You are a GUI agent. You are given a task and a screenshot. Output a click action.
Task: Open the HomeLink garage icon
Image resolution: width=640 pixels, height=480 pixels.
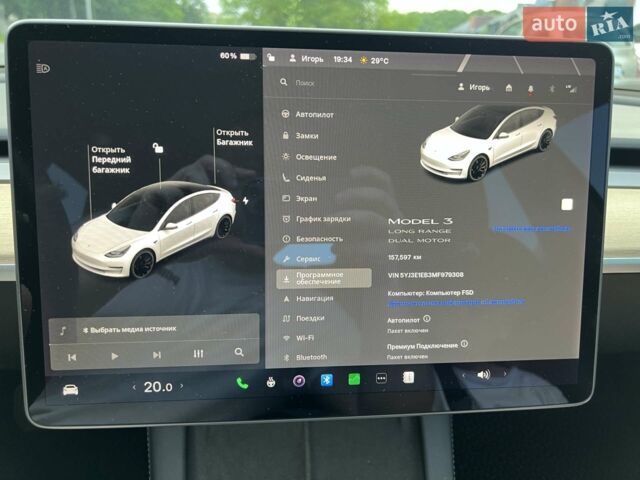click(x=509, y=88)
